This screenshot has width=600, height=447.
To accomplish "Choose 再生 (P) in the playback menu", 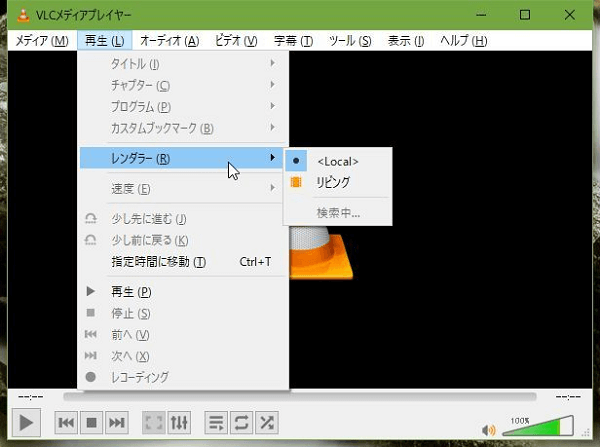I will coord(183,292).
